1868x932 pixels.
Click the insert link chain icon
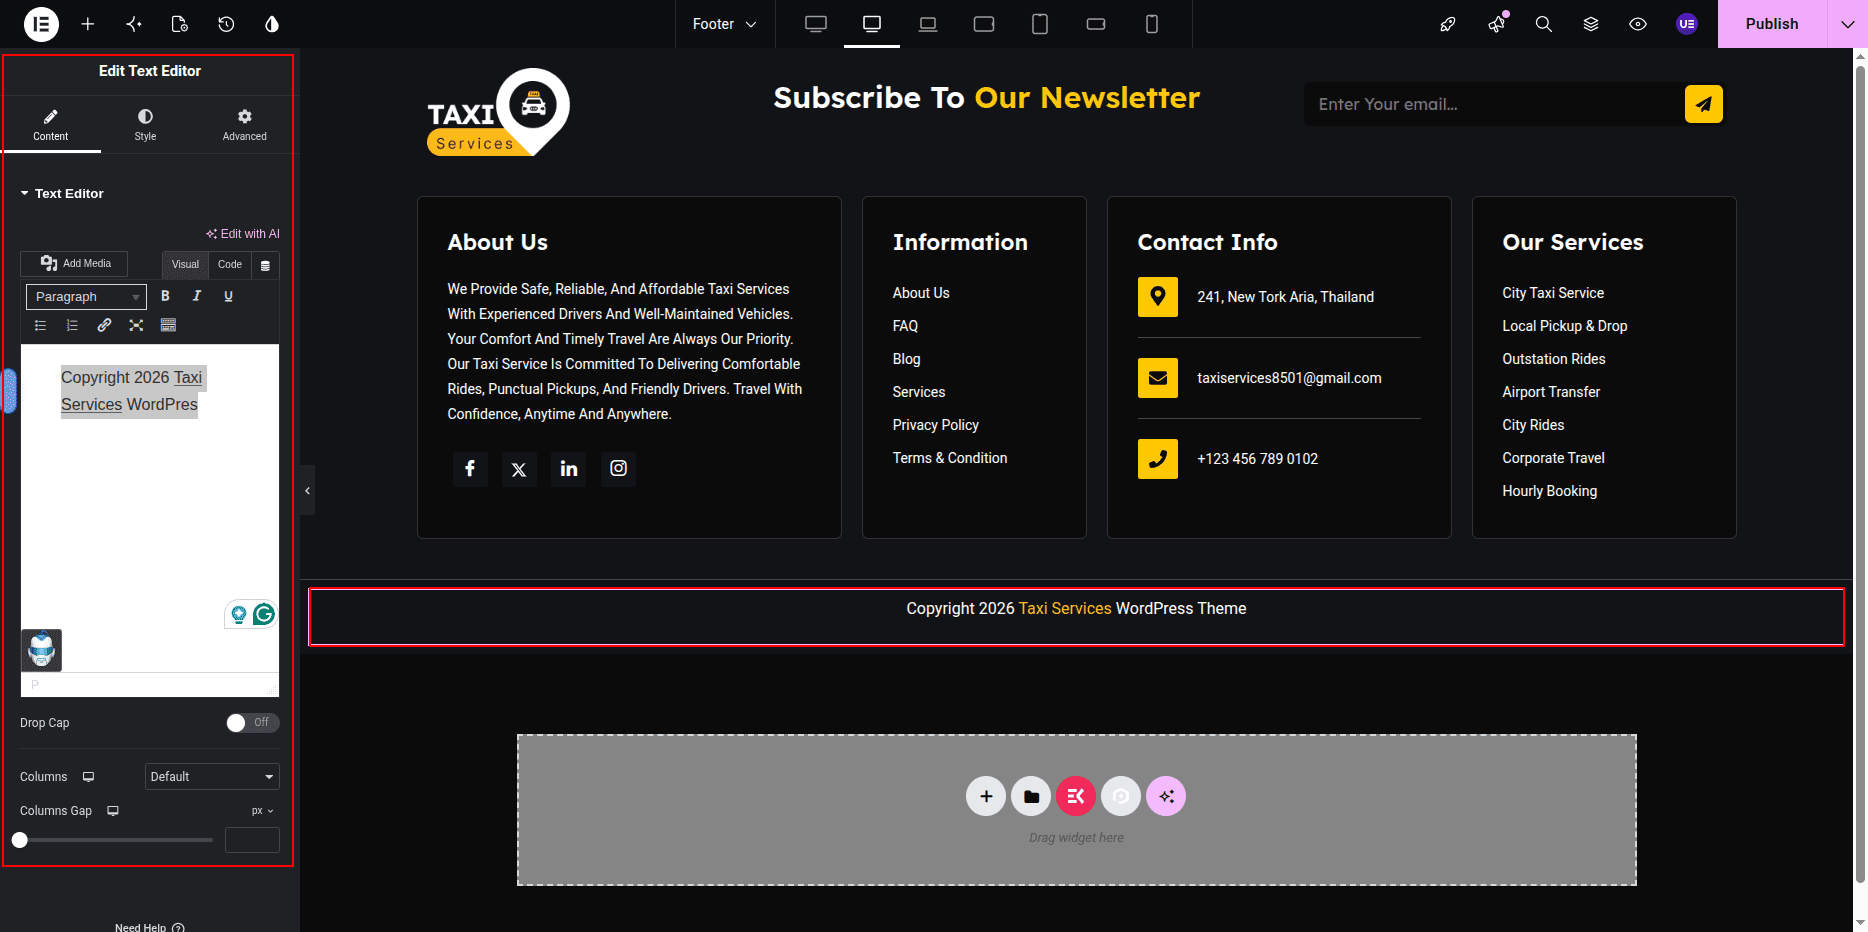click(x=104, y=325)
